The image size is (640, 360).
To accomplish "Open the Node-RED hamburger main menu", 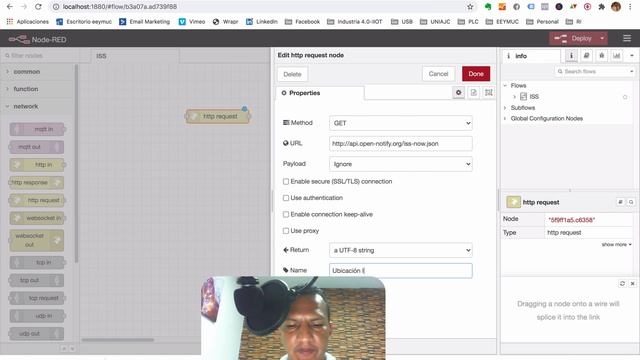I will pyautogui.click(x=627, y=38).
